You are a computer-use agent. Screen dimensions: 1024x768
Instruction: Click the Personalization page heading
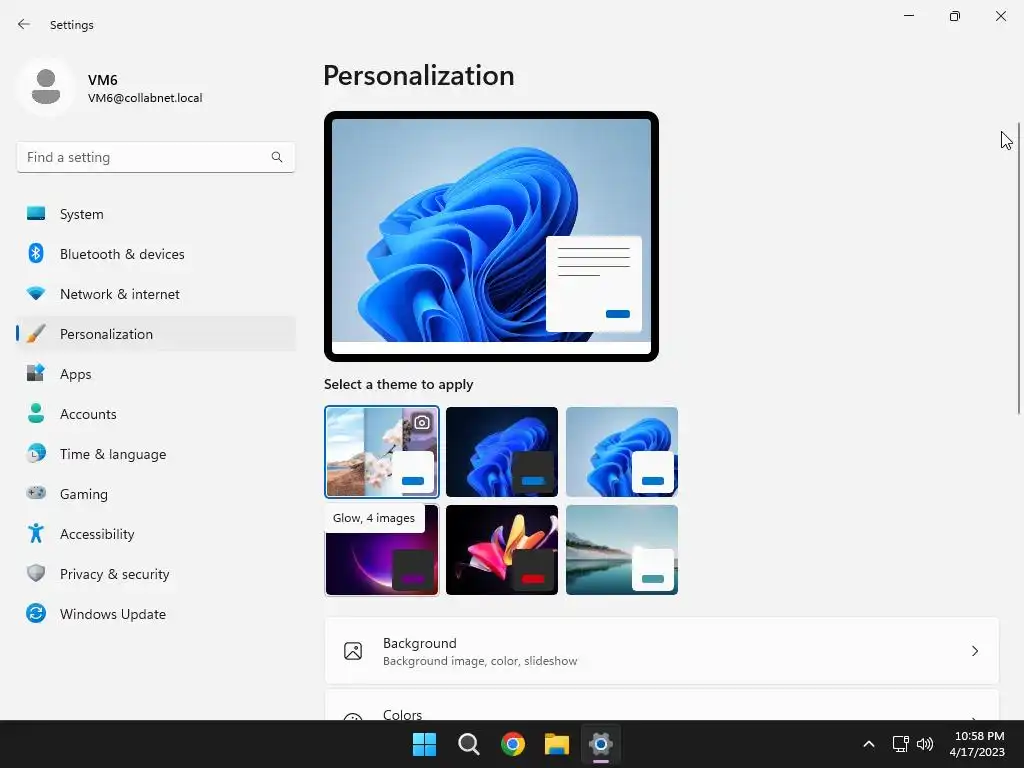pyautogui.click(x=419, y=76)
